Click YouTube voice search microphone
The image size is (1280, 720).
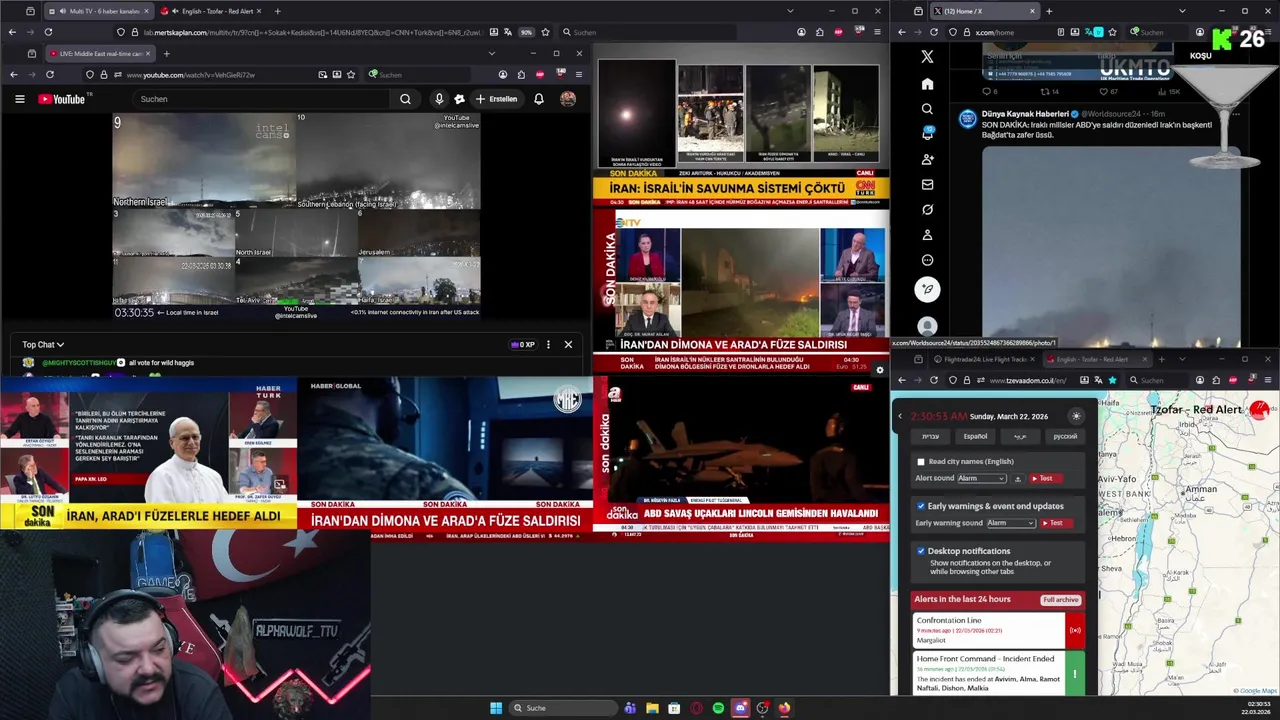[439, 99]
